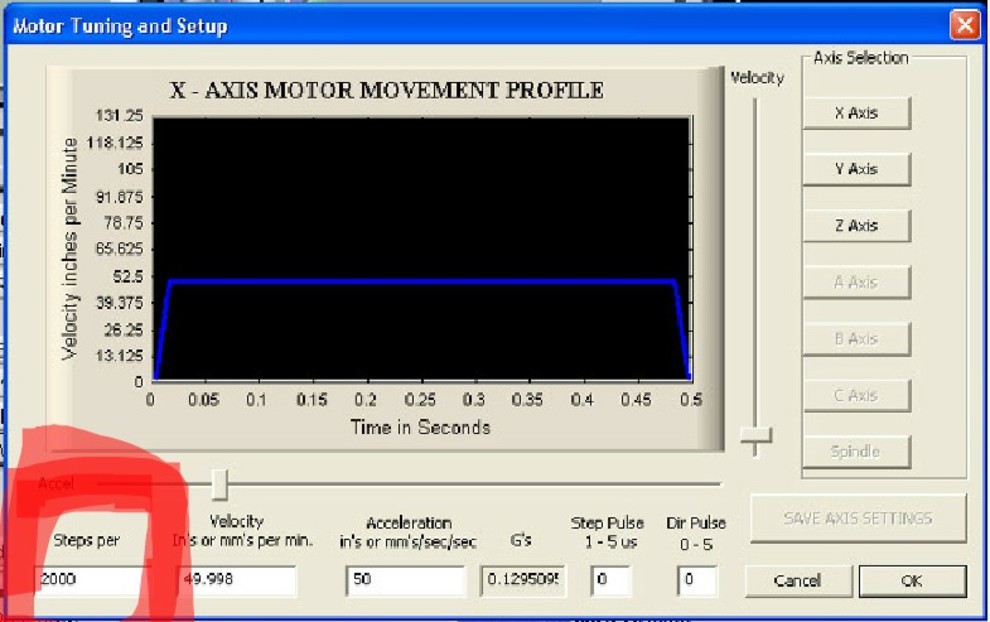
Task: Select the X Axis button
Action: tap(856, 113)
